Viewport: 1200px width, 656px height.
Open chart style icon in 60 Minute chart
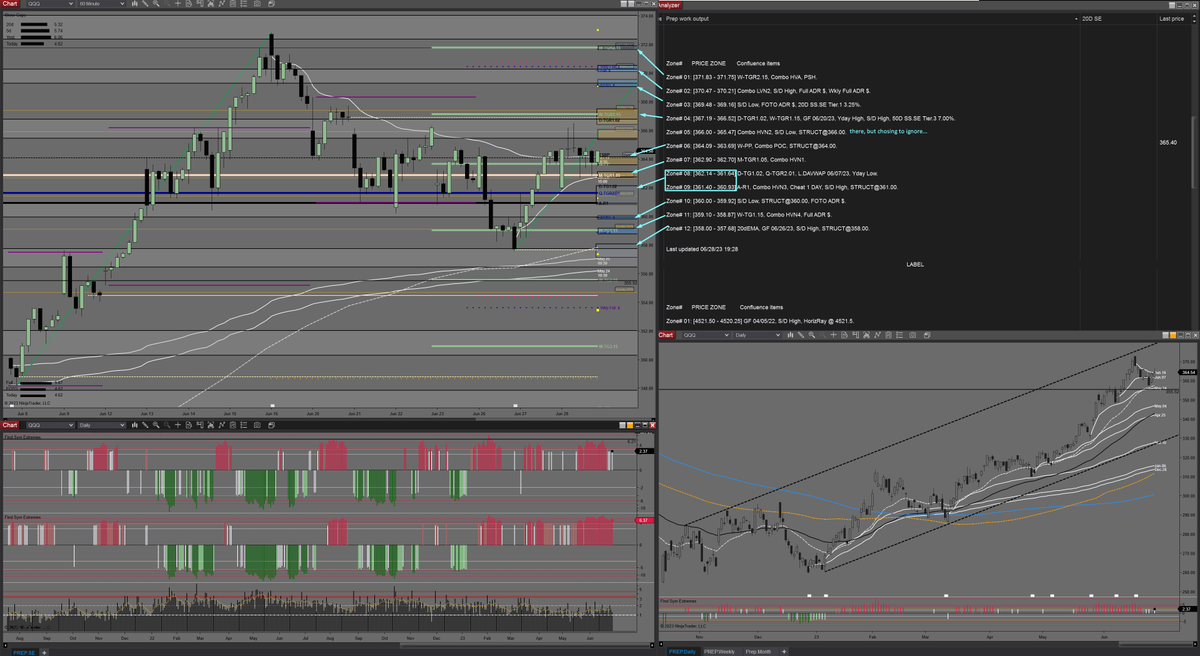click(x=135, y=4)
